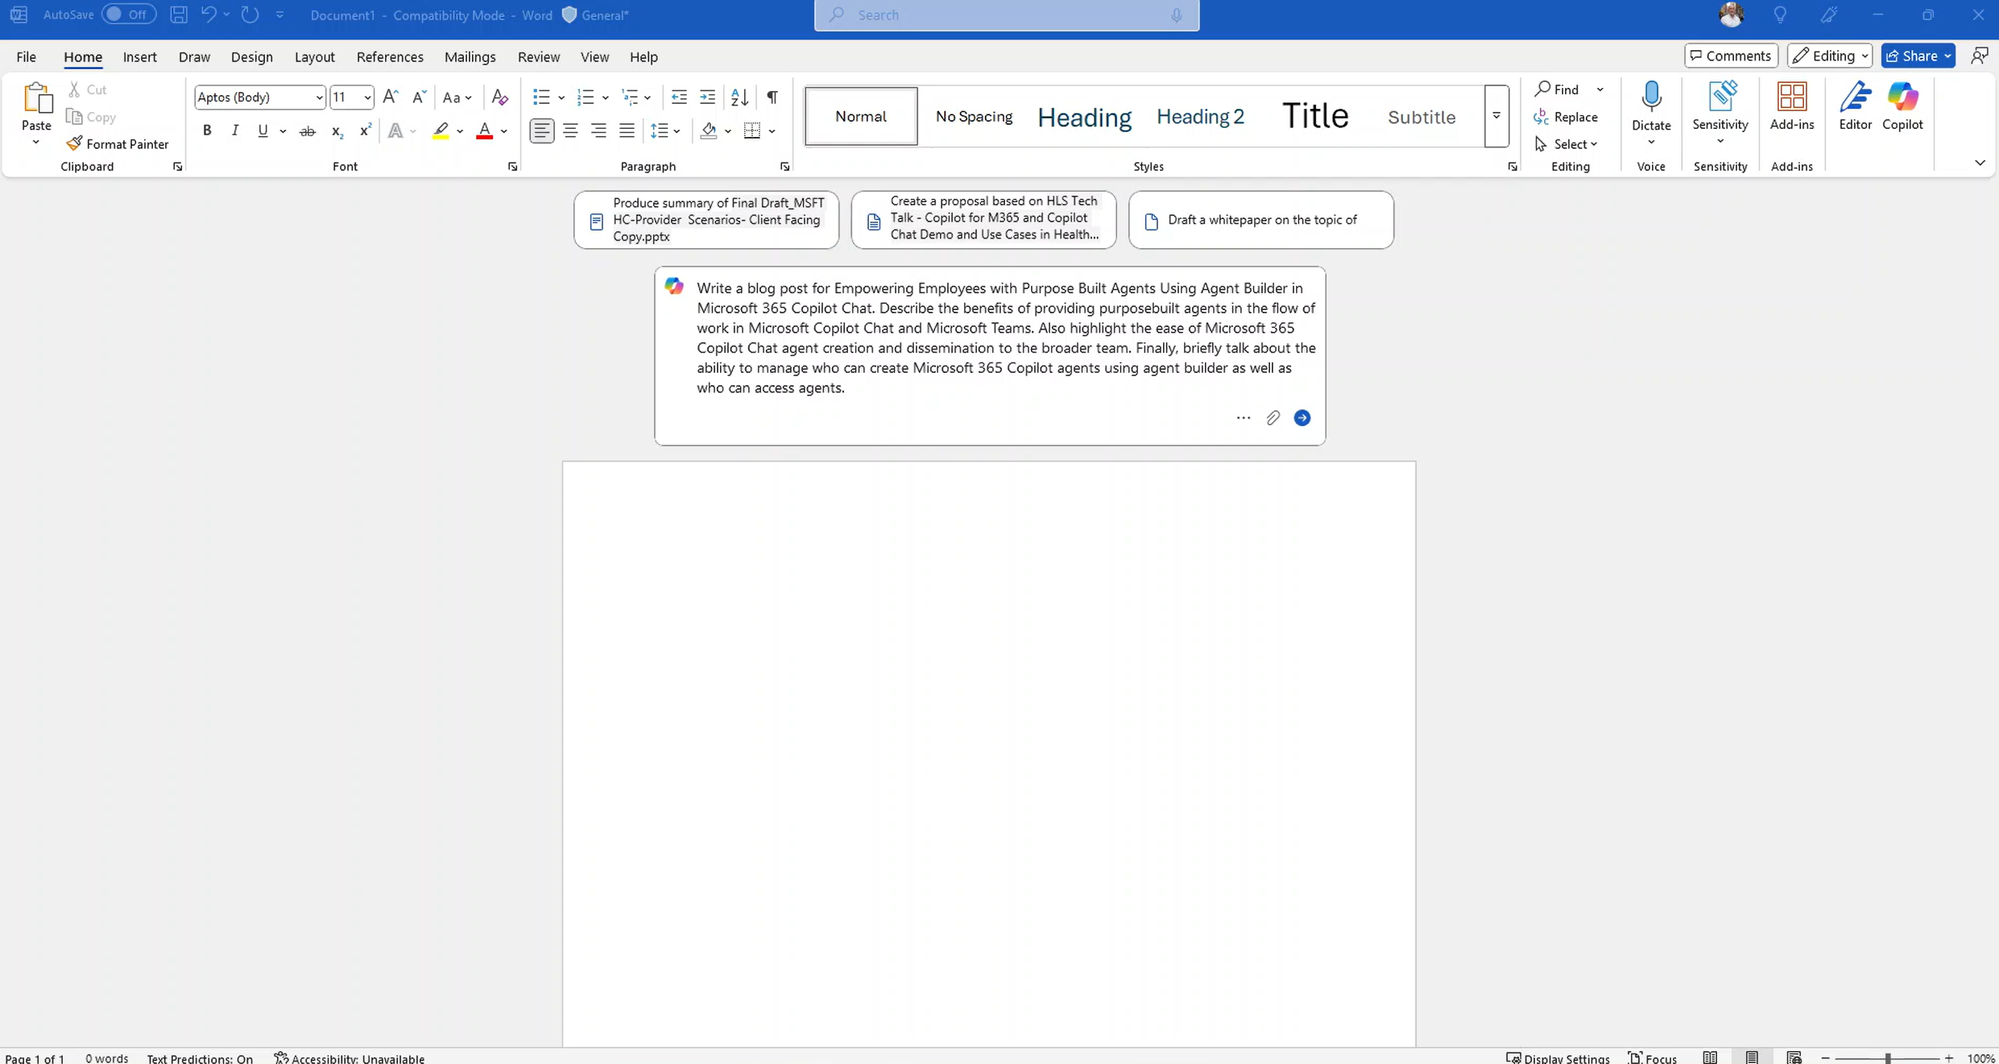Apply superscript formatting

click(x=366, y=131)
